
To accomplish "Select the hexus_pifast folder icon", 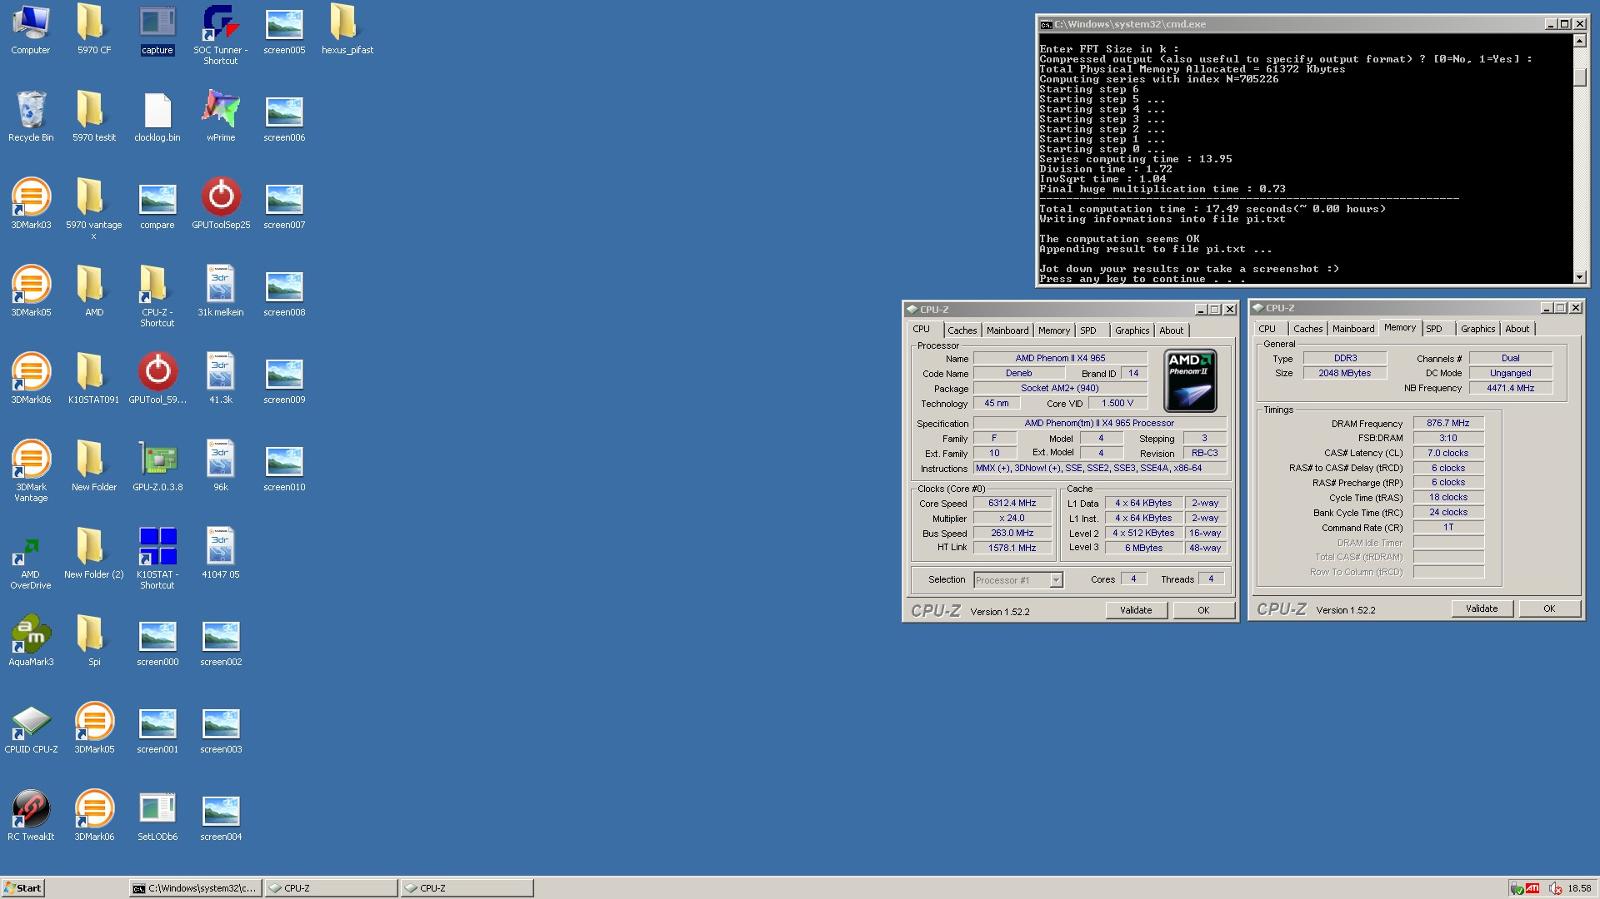I will [347, 29].
